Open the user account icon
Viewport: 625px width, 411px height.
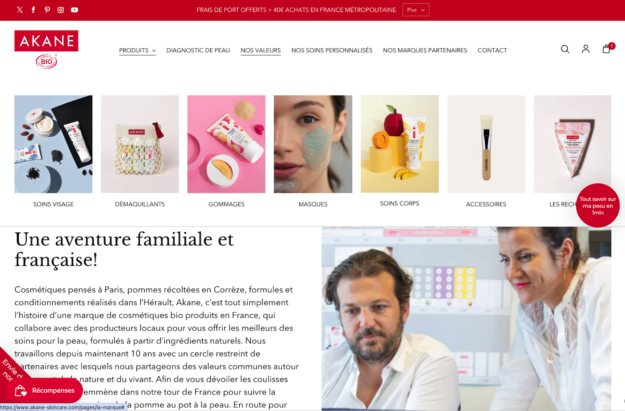tap(586, 49)
